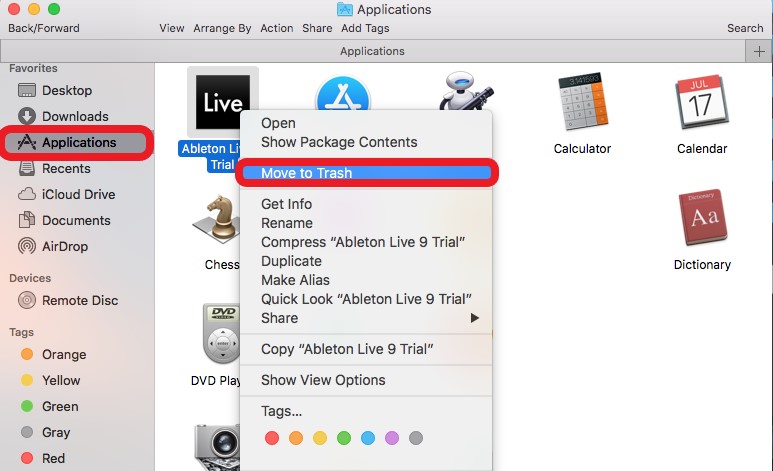This screenshot has height=471, width=773.
Task: Choose Move to Trash
Action: [x=366, y=173]
